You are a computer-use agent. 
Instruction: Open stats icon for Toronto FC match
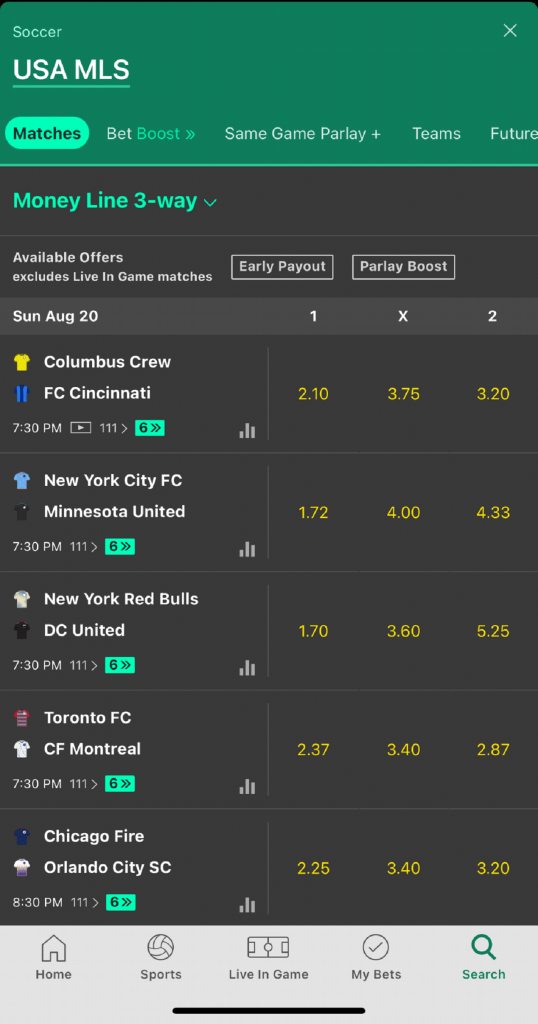247,786
